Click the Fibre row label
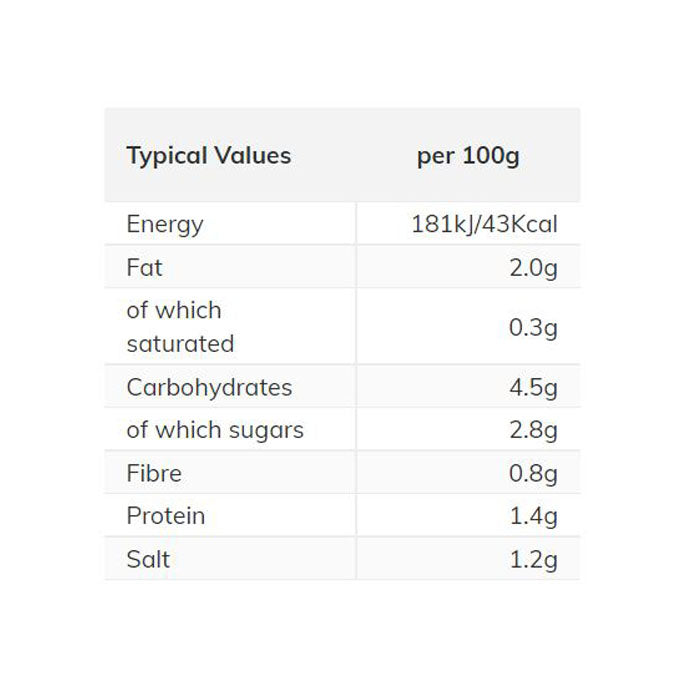Viewport: 700px width, 700px height. click(x=154, y=473)
